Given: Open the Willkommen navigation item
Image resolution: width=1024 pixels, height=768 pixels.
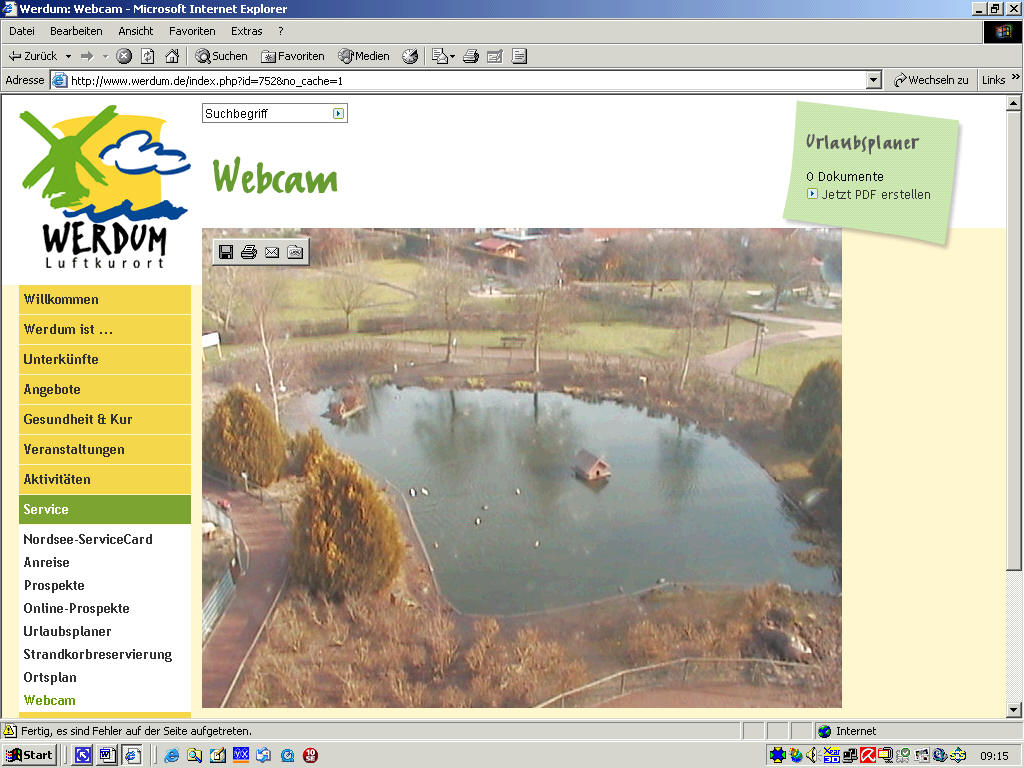Looking at the screenshot, I should tap(105, 300).
